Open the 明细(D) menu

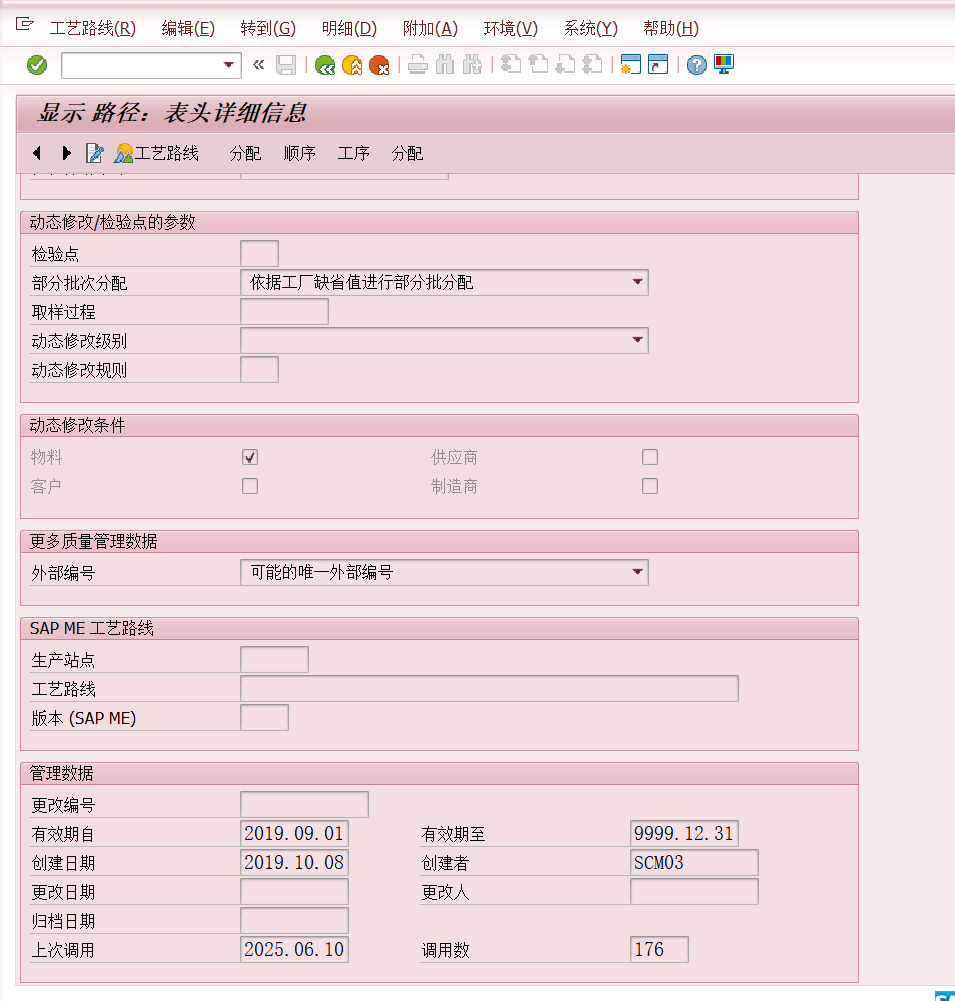coord(349,29)
